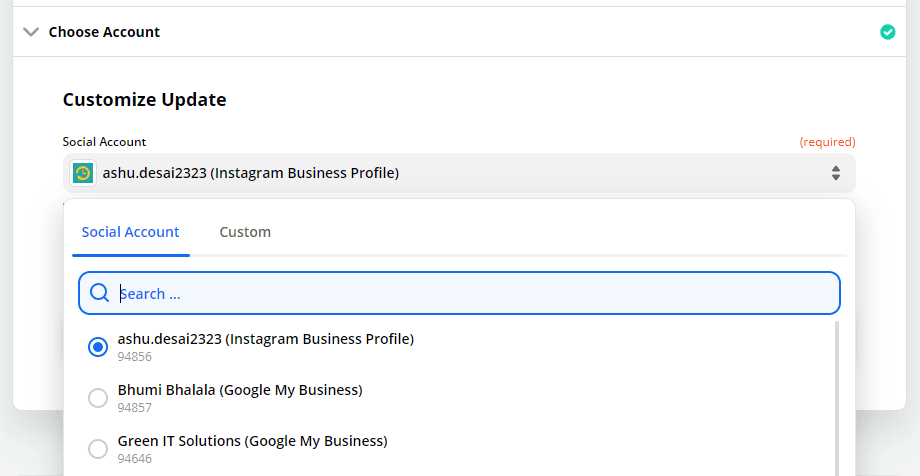Screen dimensions: 920x476
Task: Click the search magnifier icon
Action: pos(99,293)
